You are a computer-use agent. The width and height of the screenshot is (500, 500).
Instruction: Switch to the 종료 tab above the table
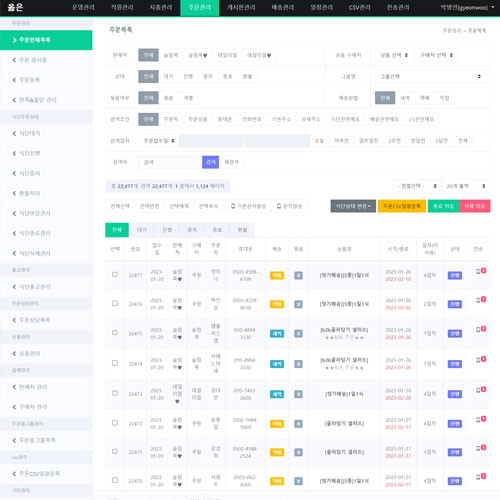click(x=217, y=230)
